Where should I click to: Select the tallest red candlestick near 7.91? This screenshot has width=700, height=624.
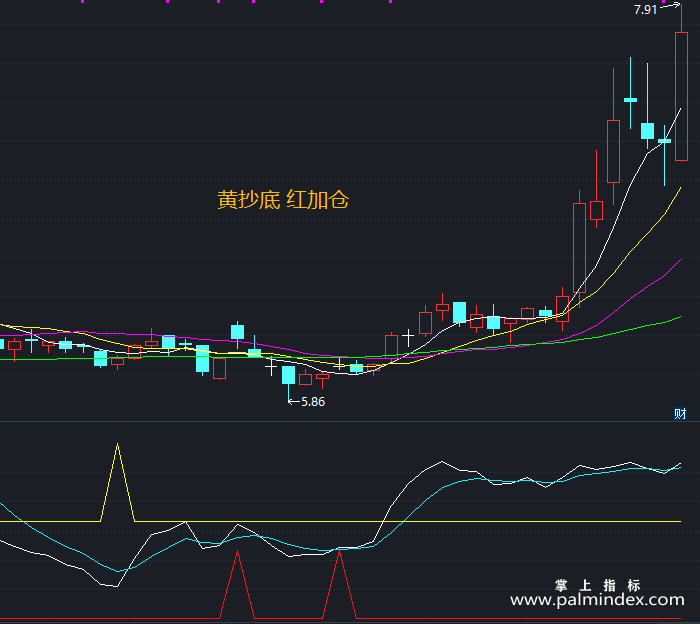pyautogui.click(x=681, y=96)
